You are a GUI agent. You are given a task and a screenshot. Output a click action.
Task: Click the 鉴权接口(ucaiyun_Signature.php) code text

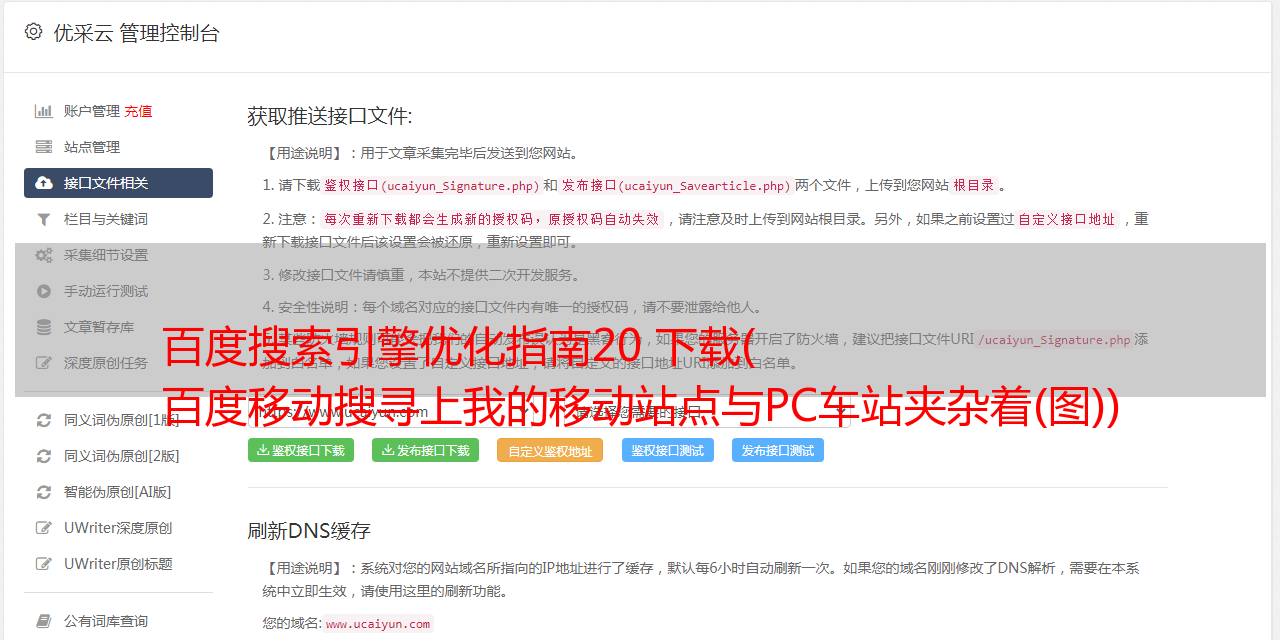pyautogui.click(x=431, y=185)
